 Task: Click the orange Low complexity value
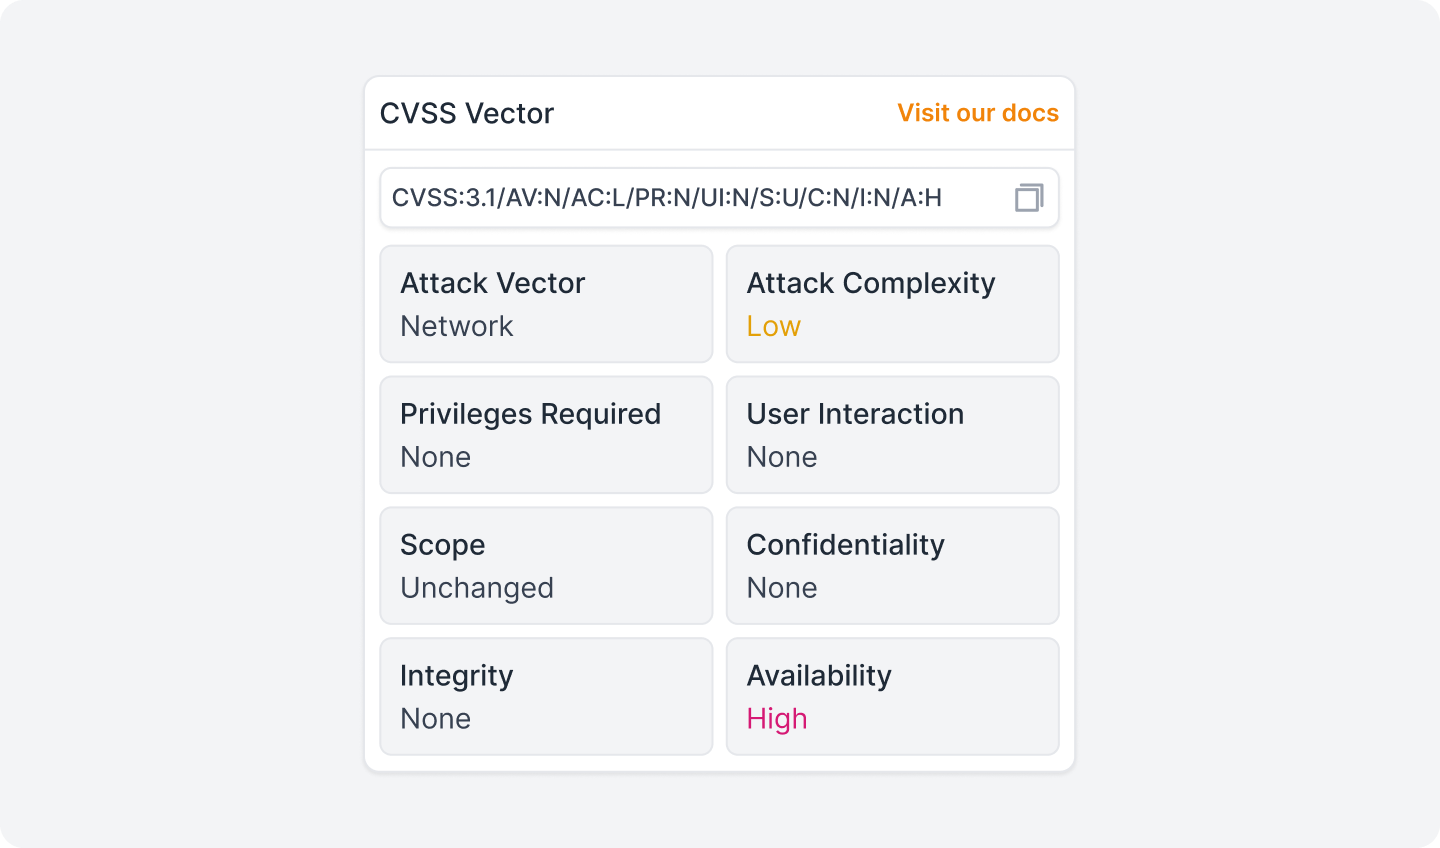774,326
